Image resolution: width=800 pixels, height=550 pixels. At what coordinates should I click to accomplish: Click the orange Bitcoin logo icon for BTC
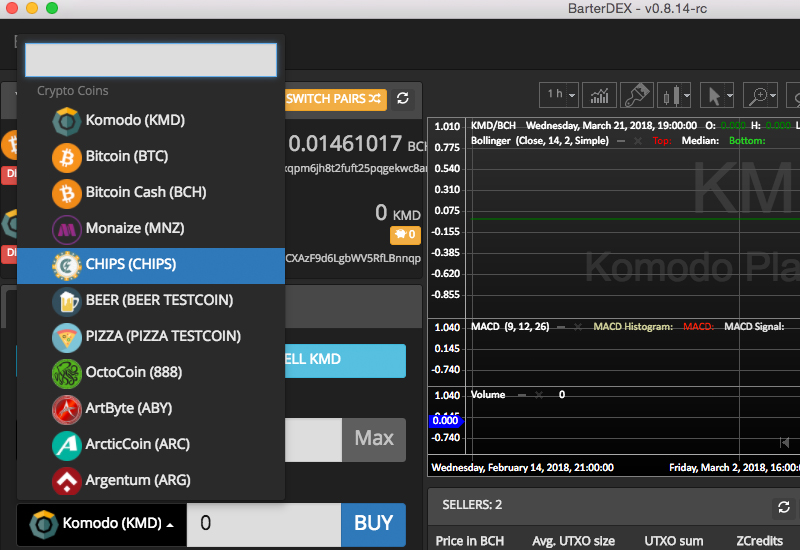66,158
